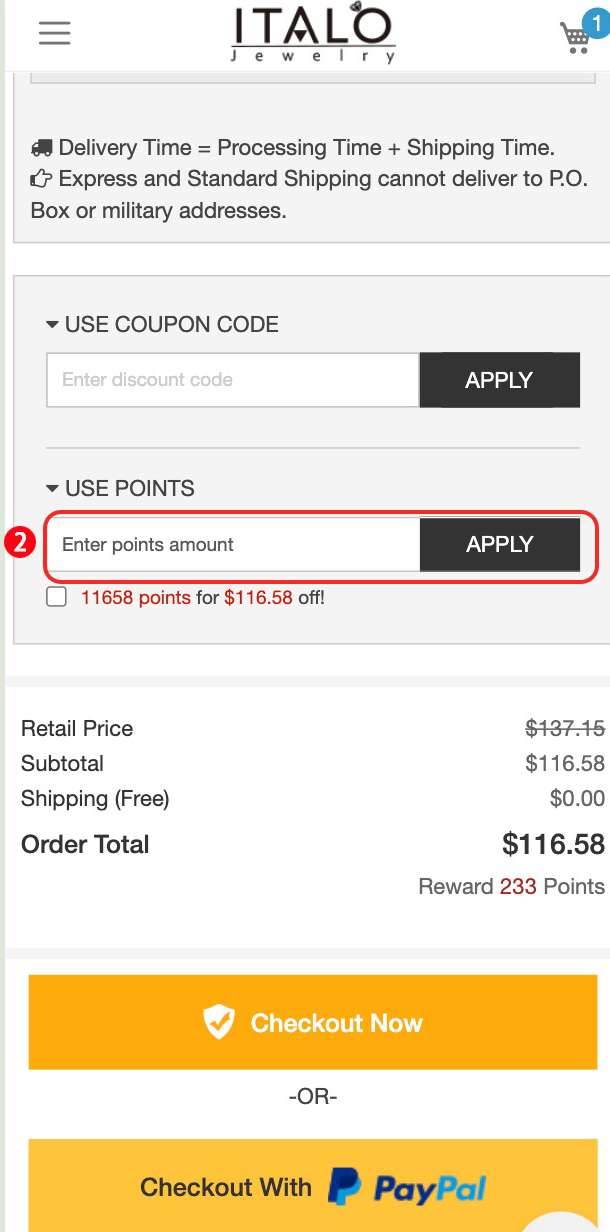Choose Checkout With PayPal
610x1232 pixels.
(312, 1187)
